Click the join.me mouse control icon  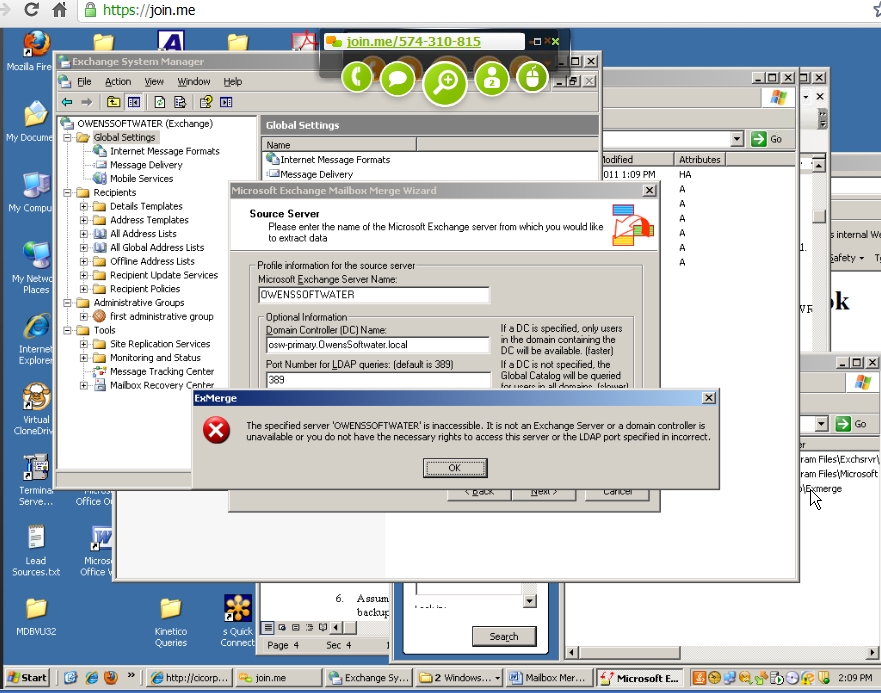532,78
